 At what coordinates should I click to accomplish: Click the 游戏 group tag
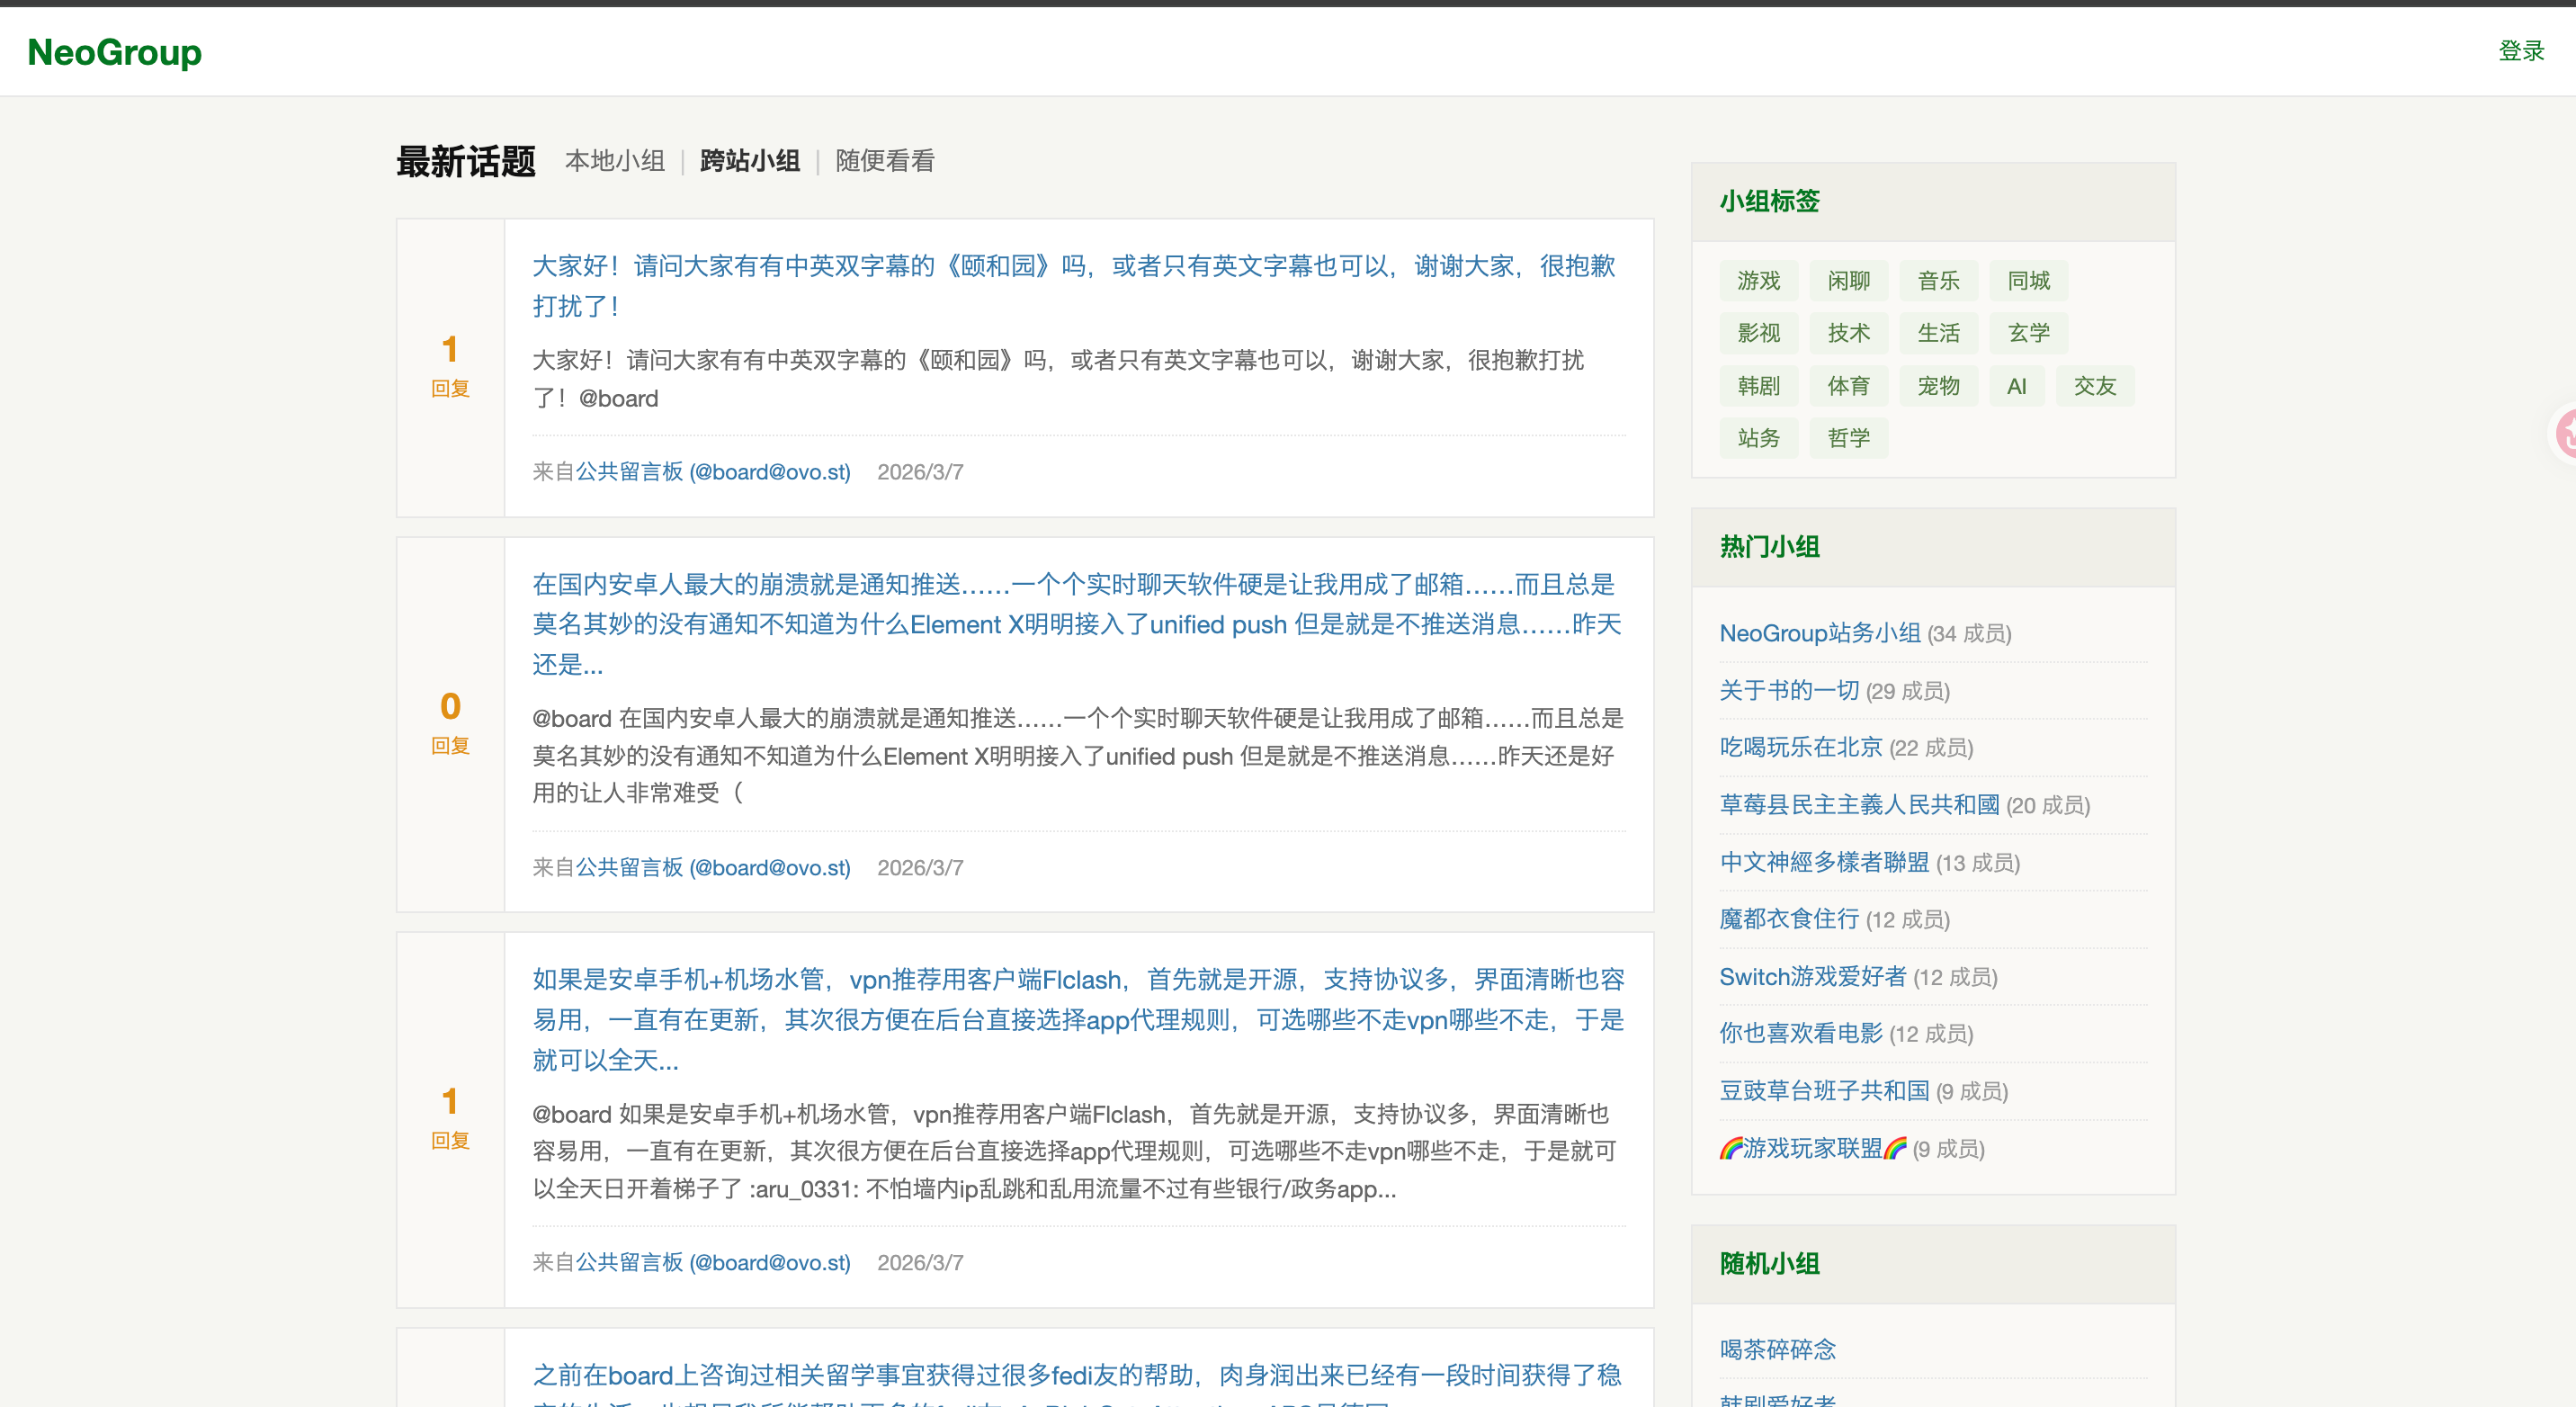click(1758, 281)
